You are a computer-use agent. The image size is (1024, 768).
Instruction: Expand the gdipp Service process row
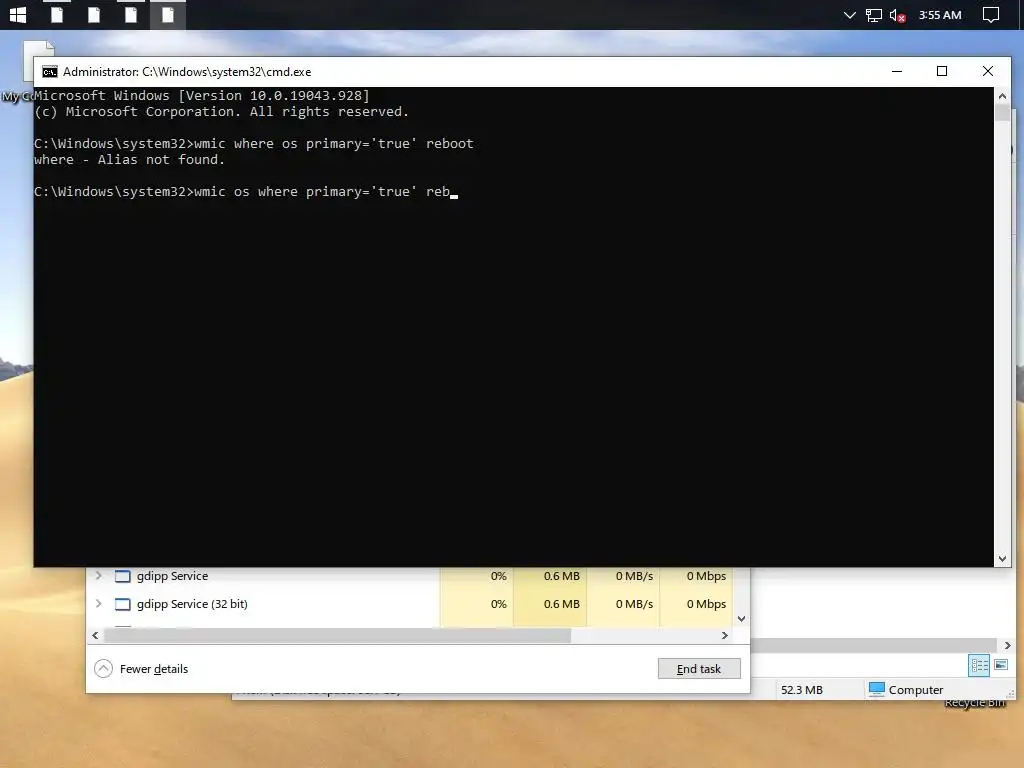[x=99, y=575]
